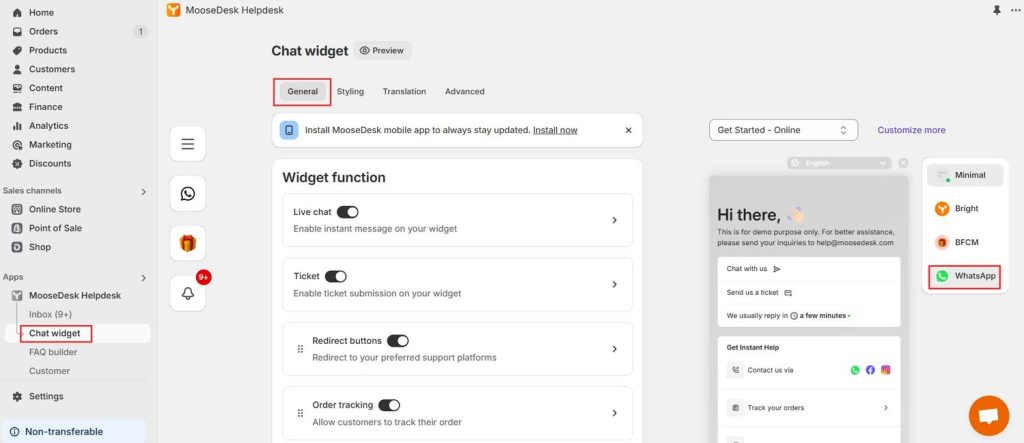Click the drag handle beside Order tracking
1024x443 pixels.
click(x=300, y=413)
